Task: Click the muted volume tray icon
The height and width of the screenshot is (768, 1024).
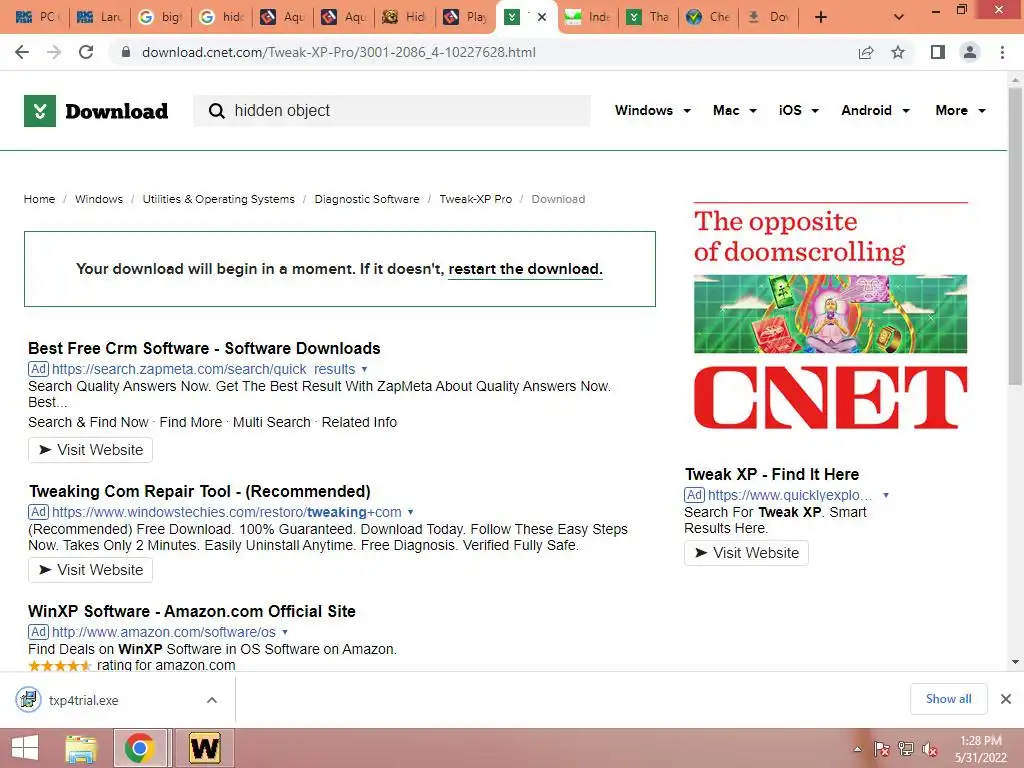Action: pos(929,749)
